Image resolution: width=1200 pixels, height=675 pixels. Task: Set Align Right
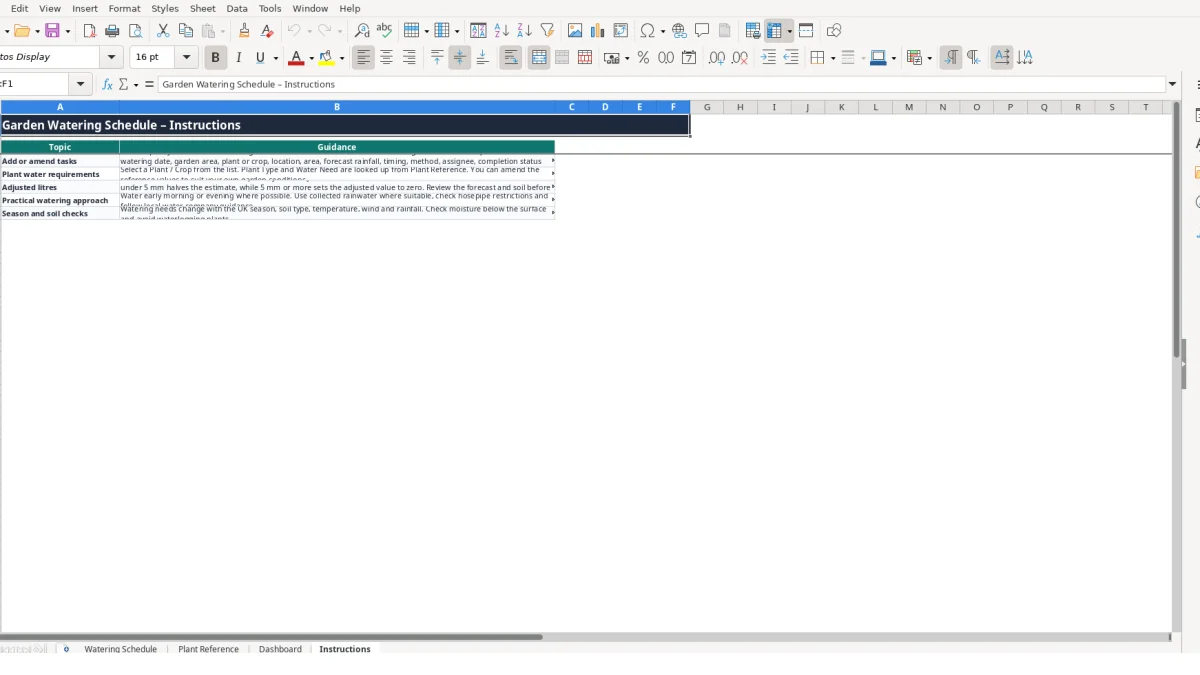pyautogui.click(x=409, y=58)
